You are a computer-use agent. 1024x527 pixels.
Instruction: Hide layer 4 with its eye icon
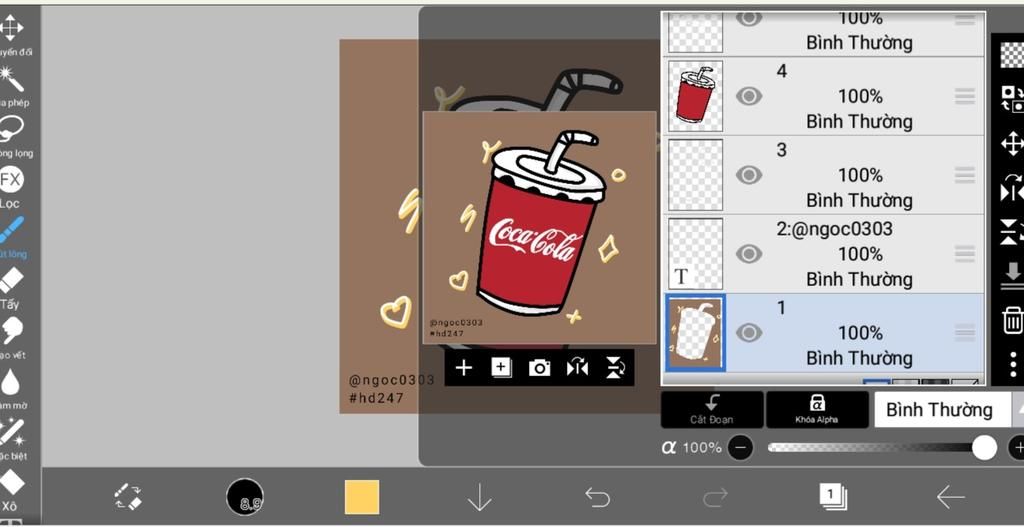coord(748,97)
